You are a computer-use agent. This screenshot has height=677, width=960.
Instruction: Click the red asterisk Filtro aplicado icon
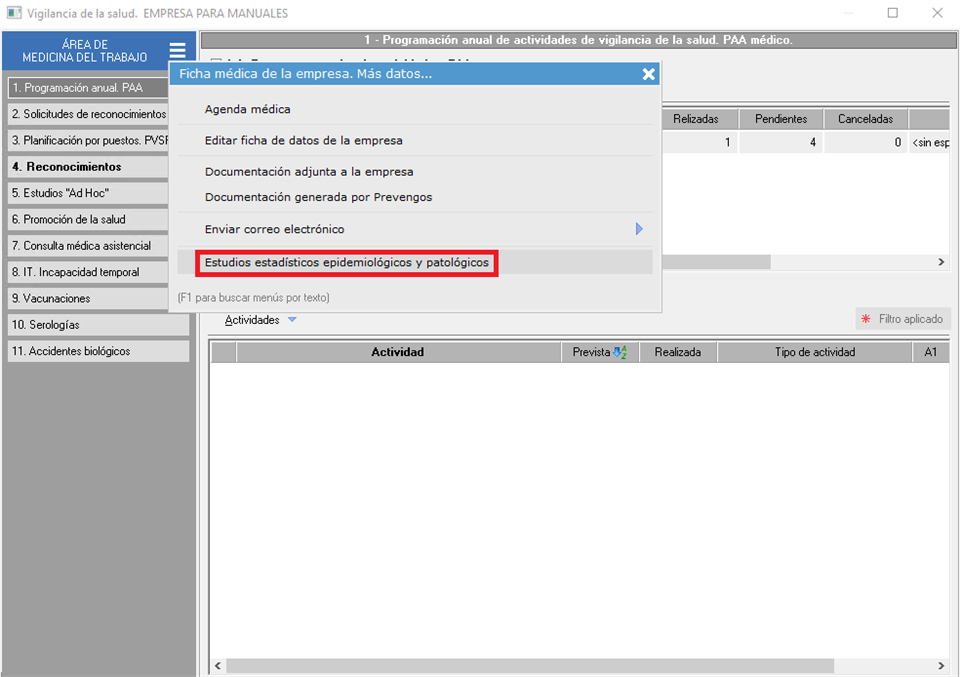(x=866, y=319)
